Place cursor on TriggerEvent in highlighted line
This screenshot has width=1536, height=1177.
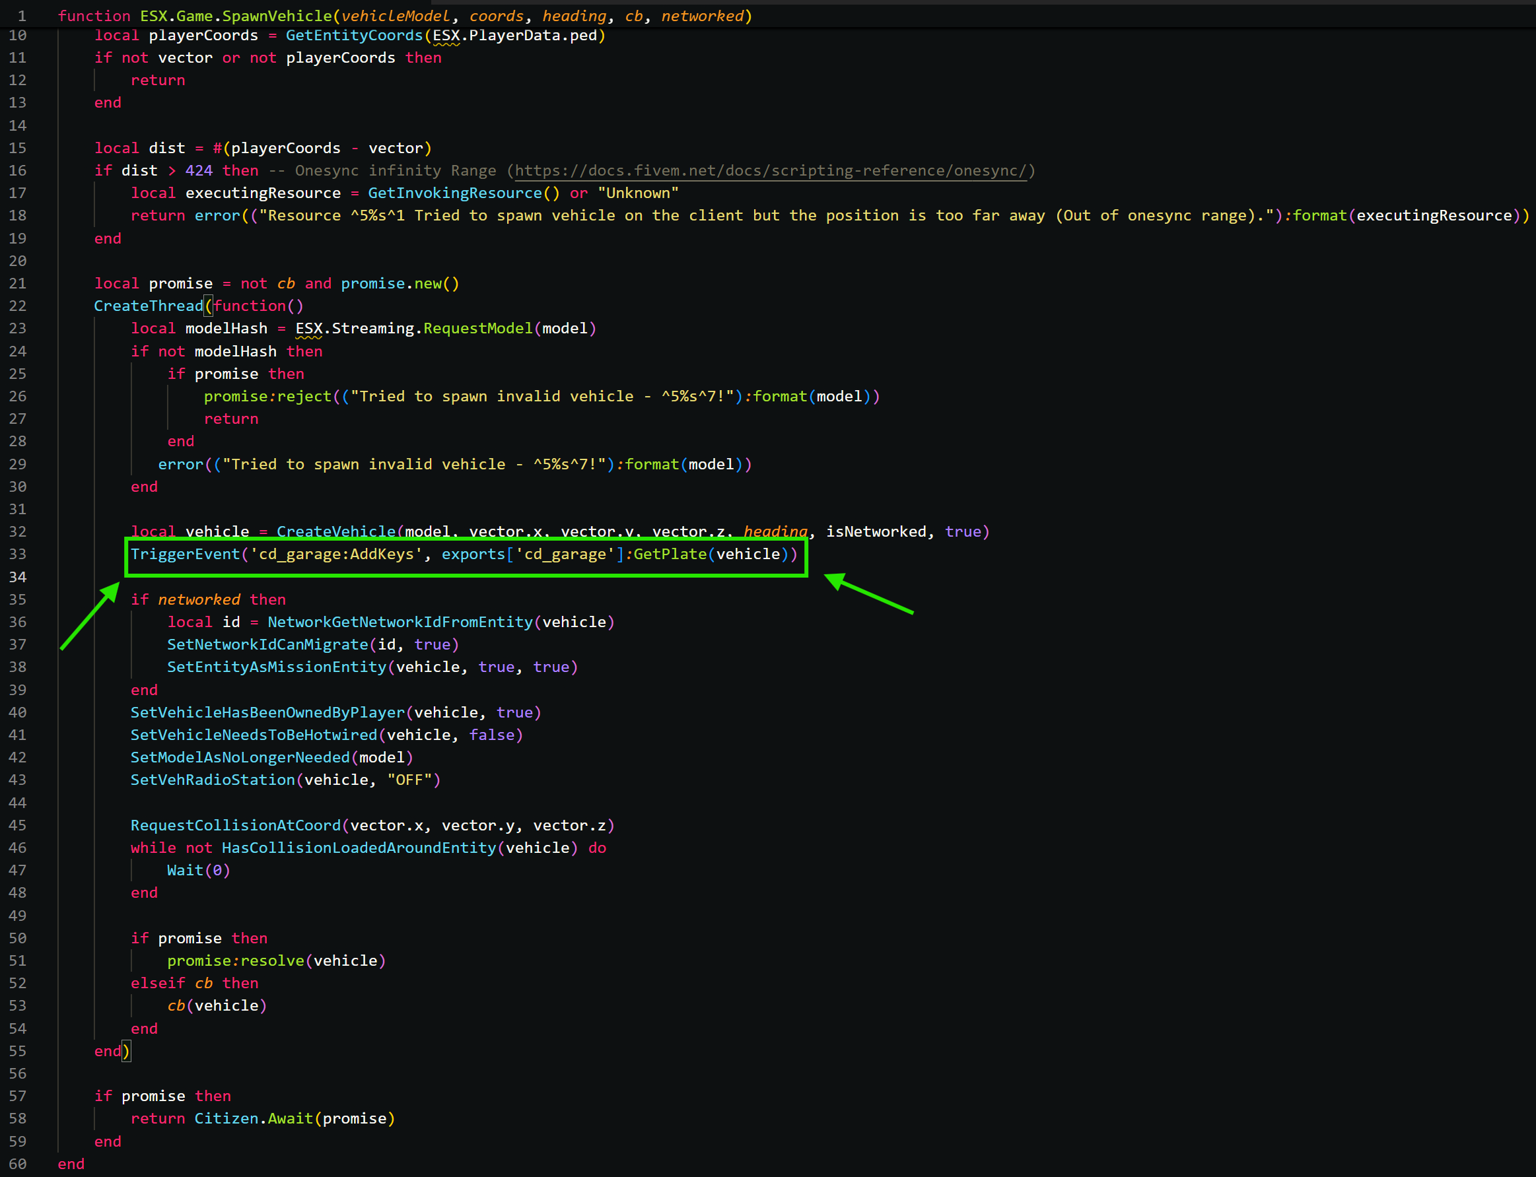tap(185, 554)
